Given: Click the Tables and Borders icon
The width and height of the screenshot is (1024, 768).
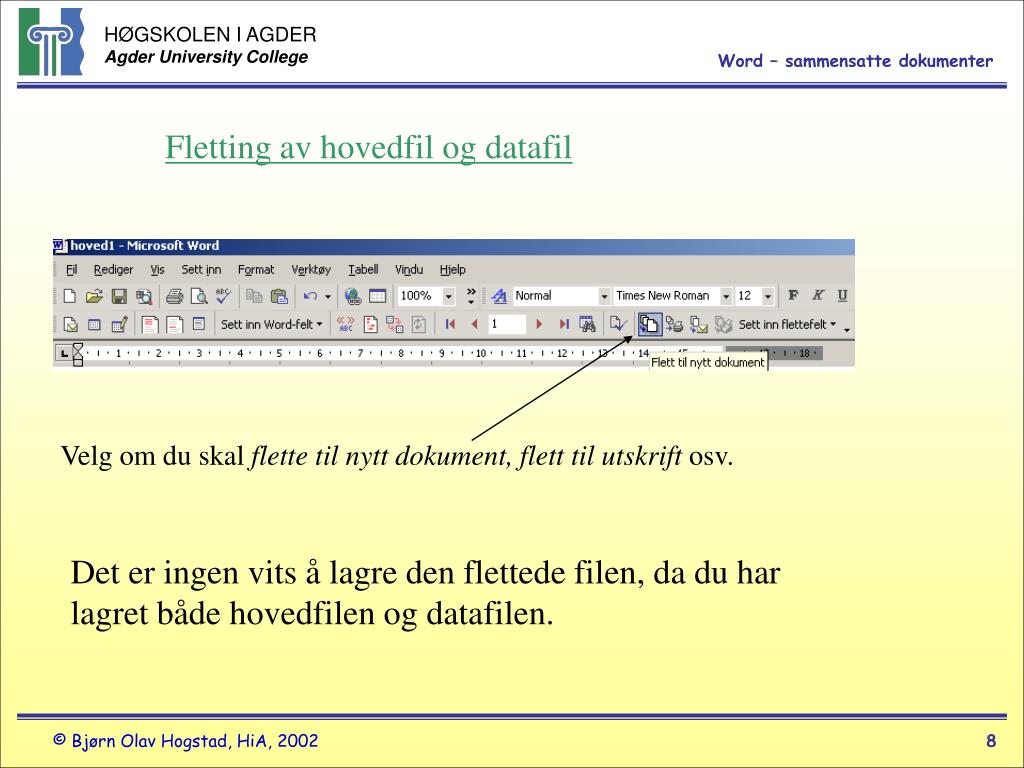Looking at the screenshot, I should pos(377,296).
